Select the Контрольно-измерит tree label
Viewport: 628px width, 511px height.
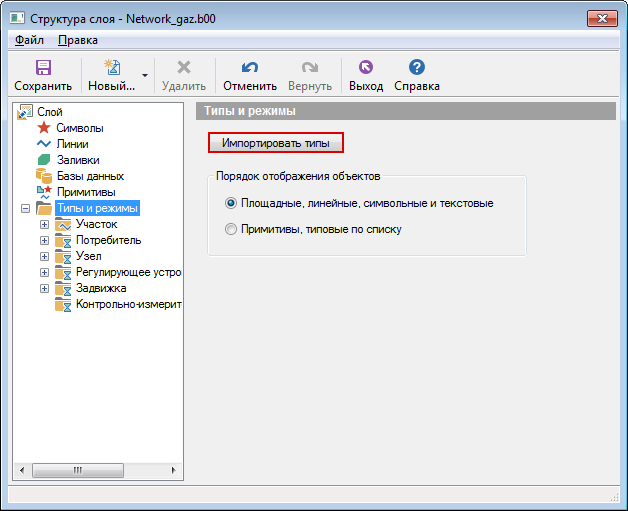pos(129,304)
